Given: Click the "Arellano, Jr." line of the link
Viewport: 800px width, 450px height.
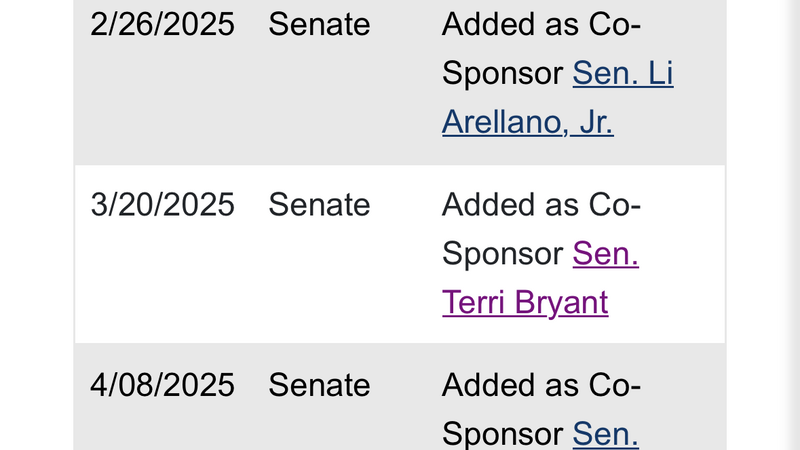Looking at the screenshot, I should [527, 122].
